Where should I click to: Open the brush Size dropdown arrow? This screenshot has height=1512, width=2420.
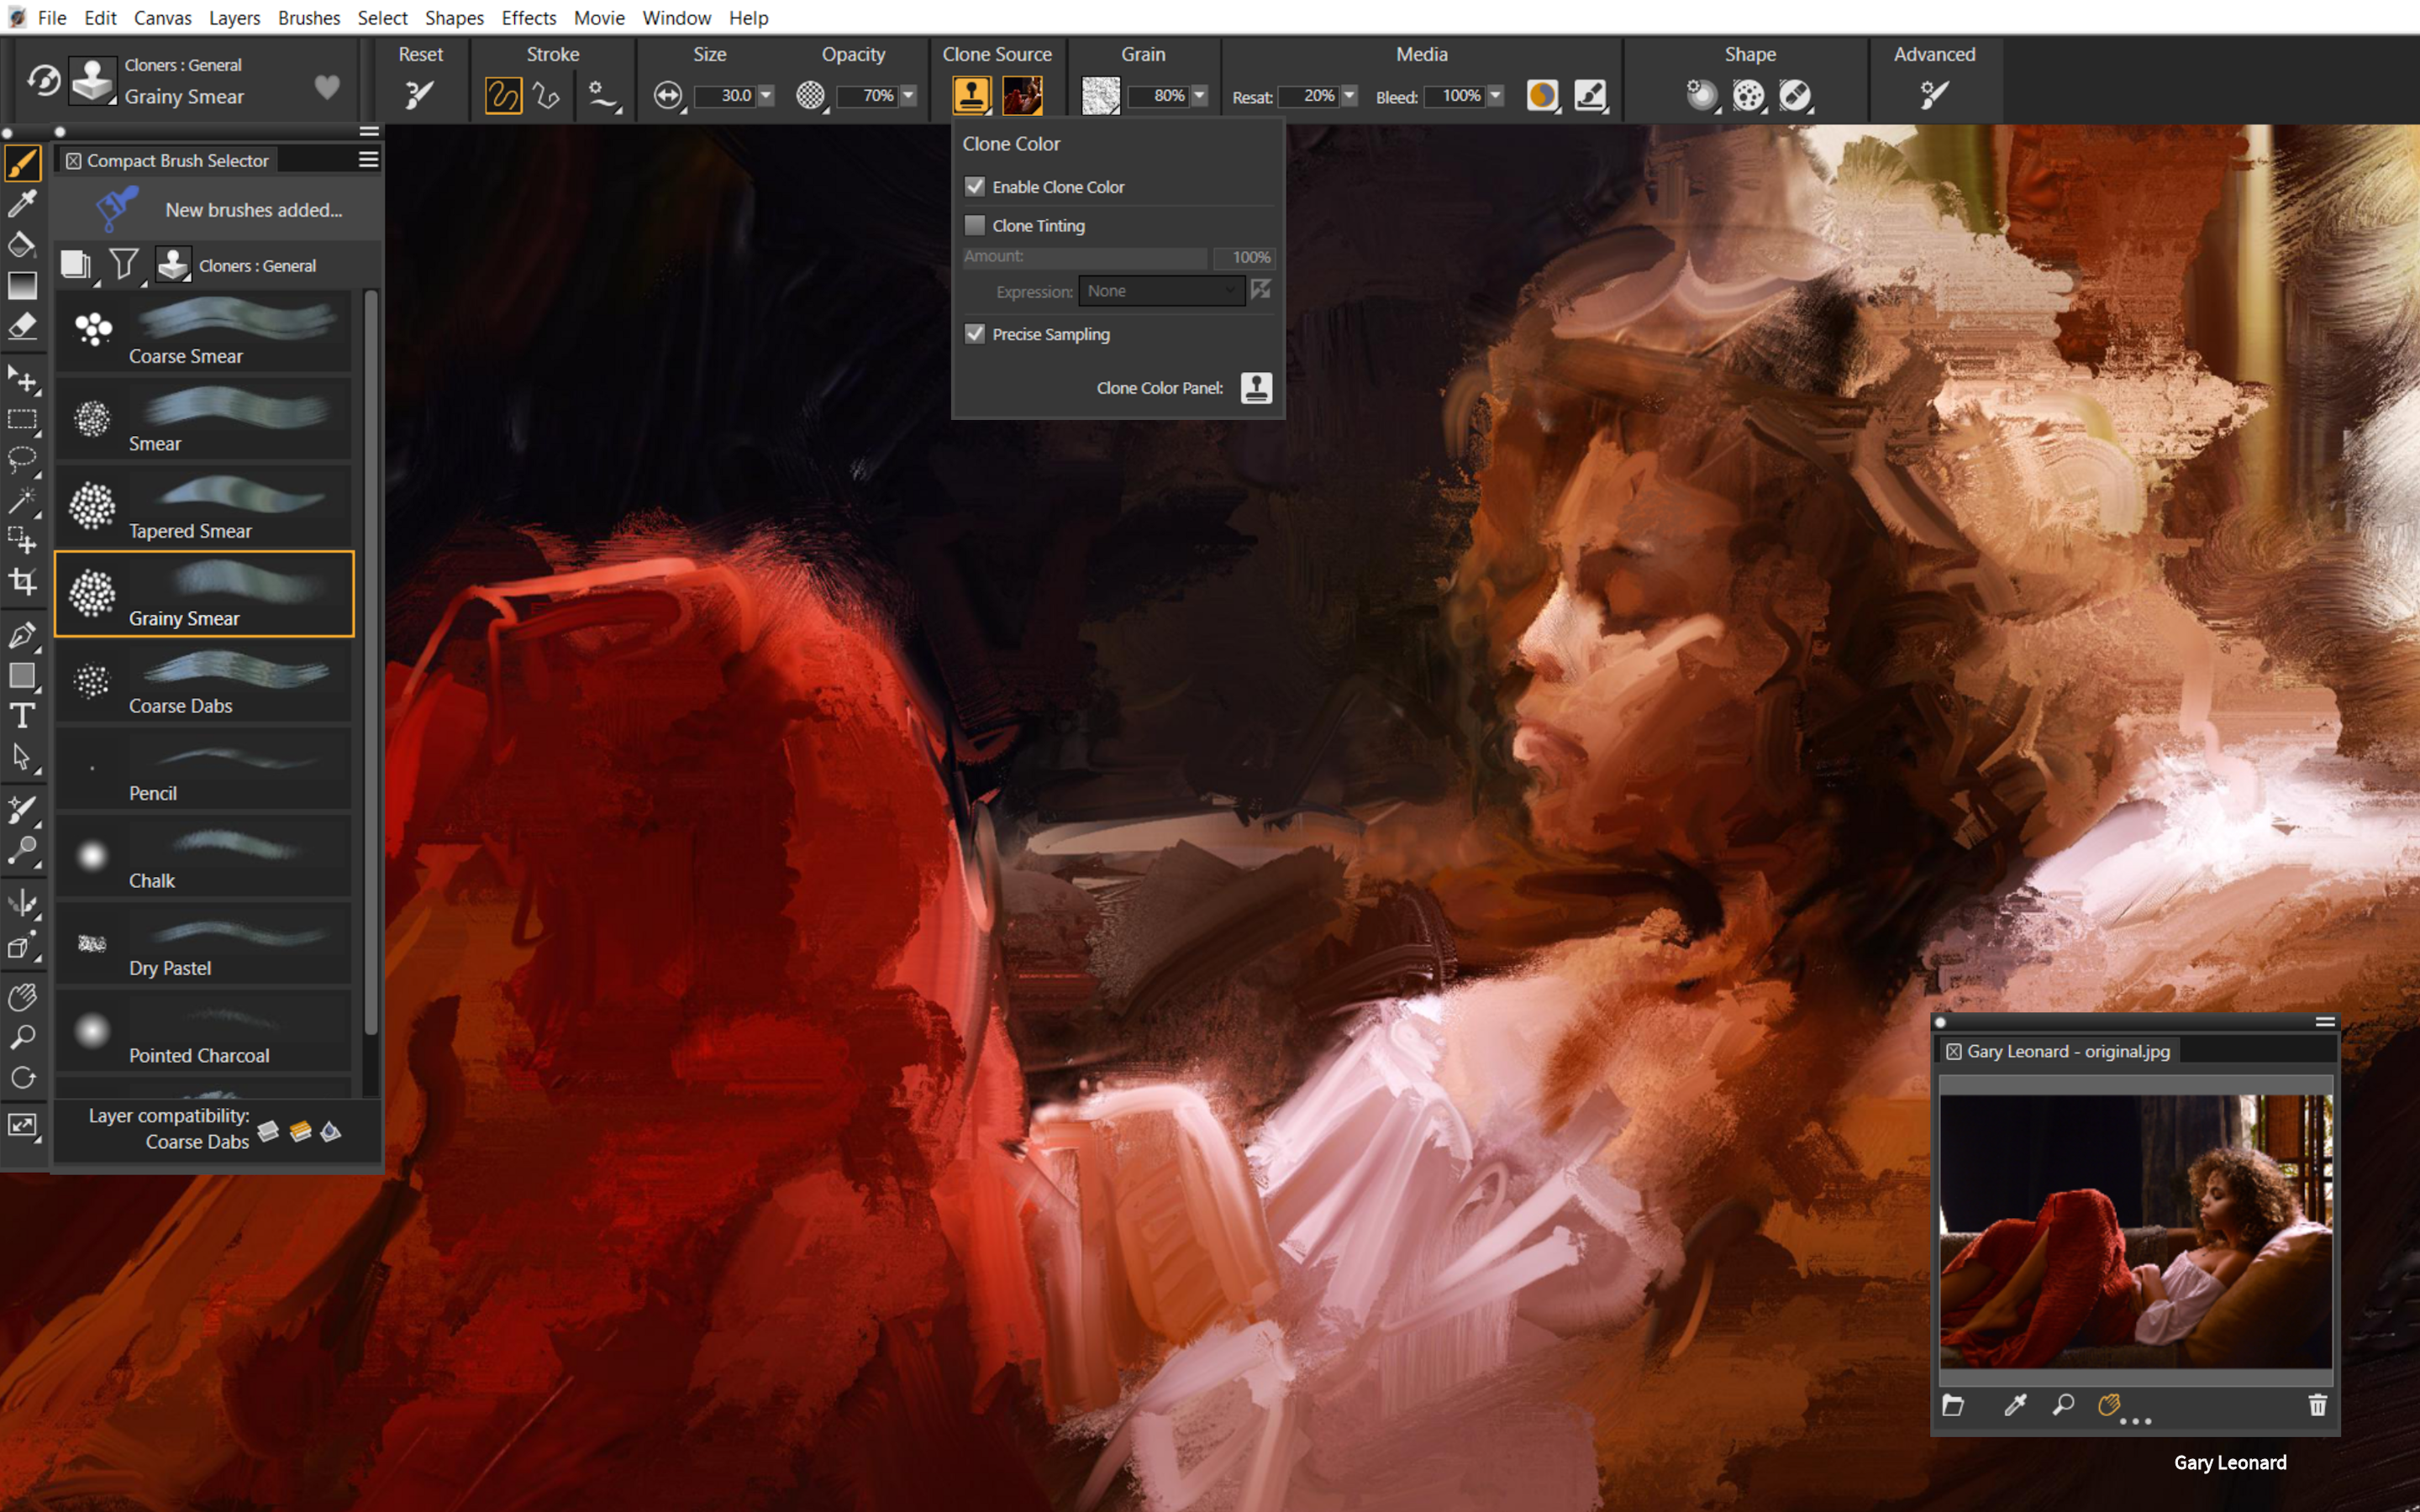point(766,96)
